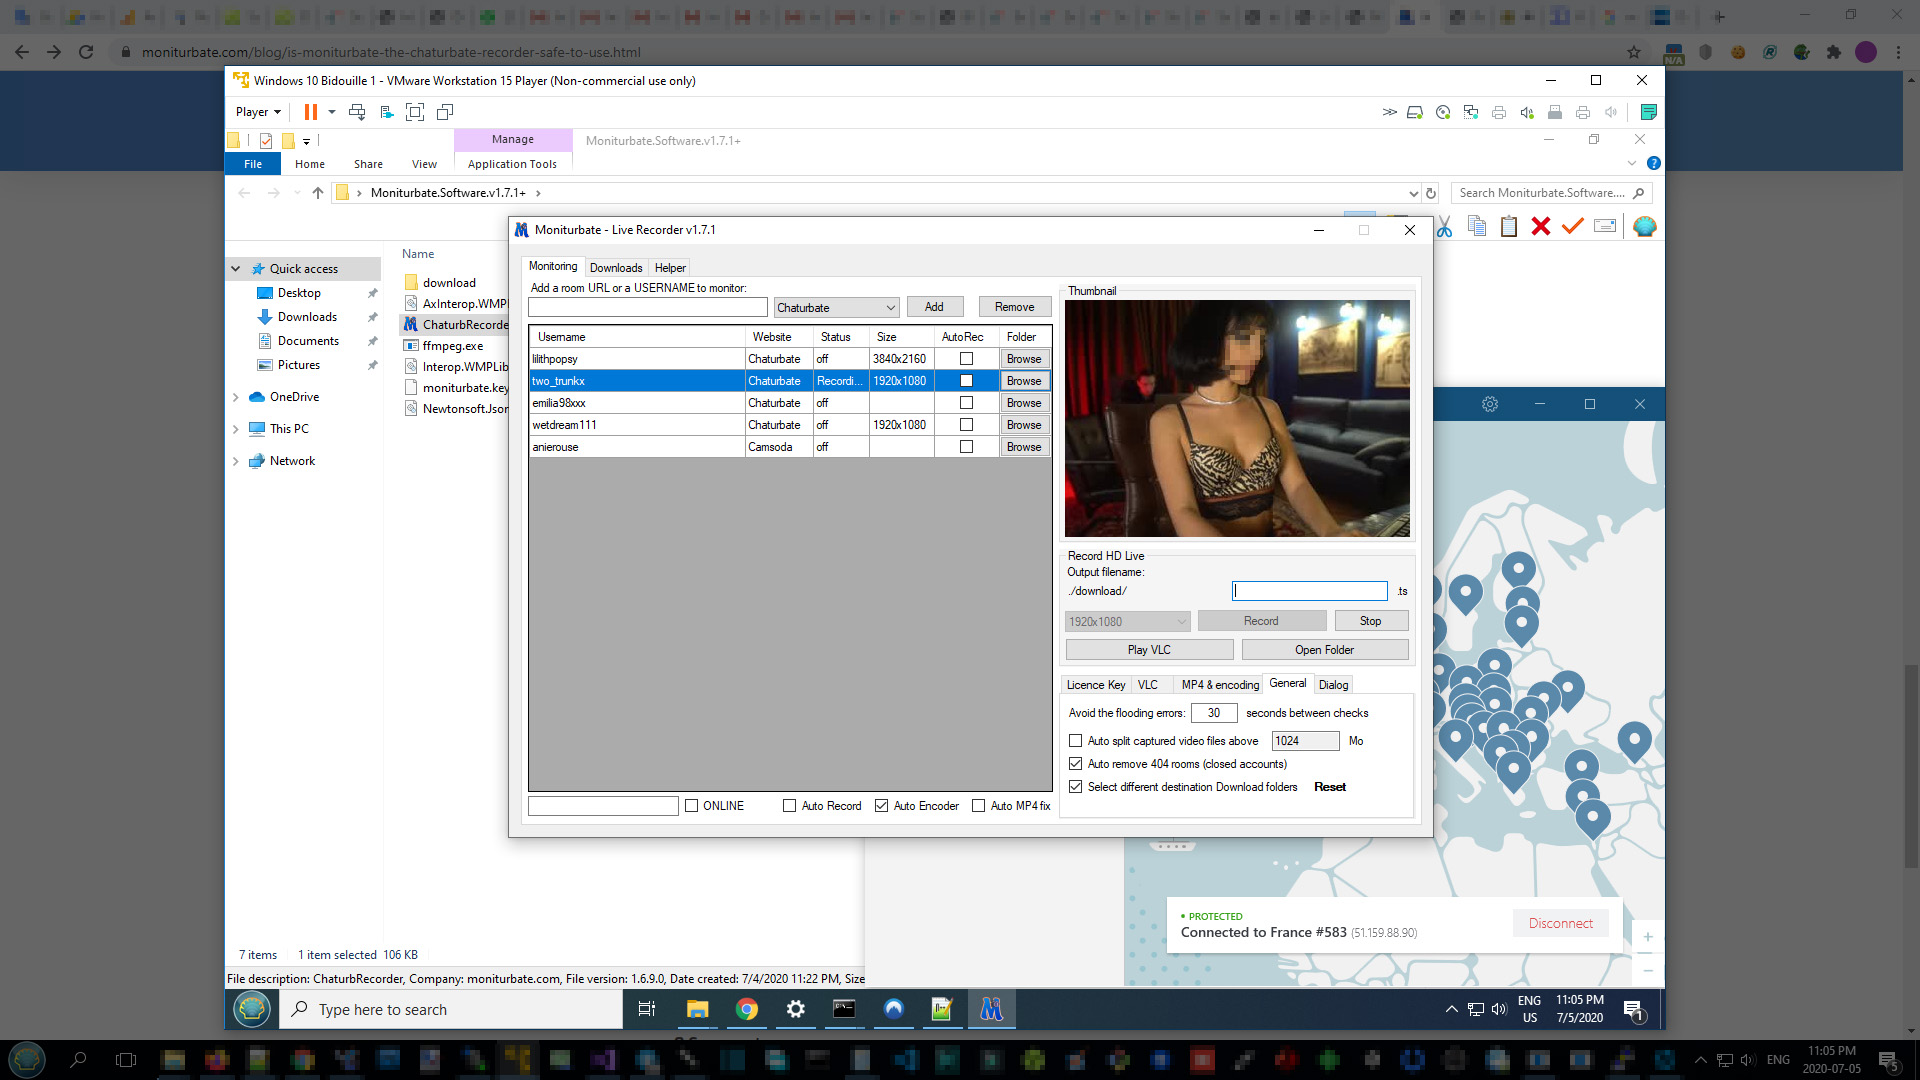
Task: Click the Stop button for current stream
Action: pos(1370,620)
